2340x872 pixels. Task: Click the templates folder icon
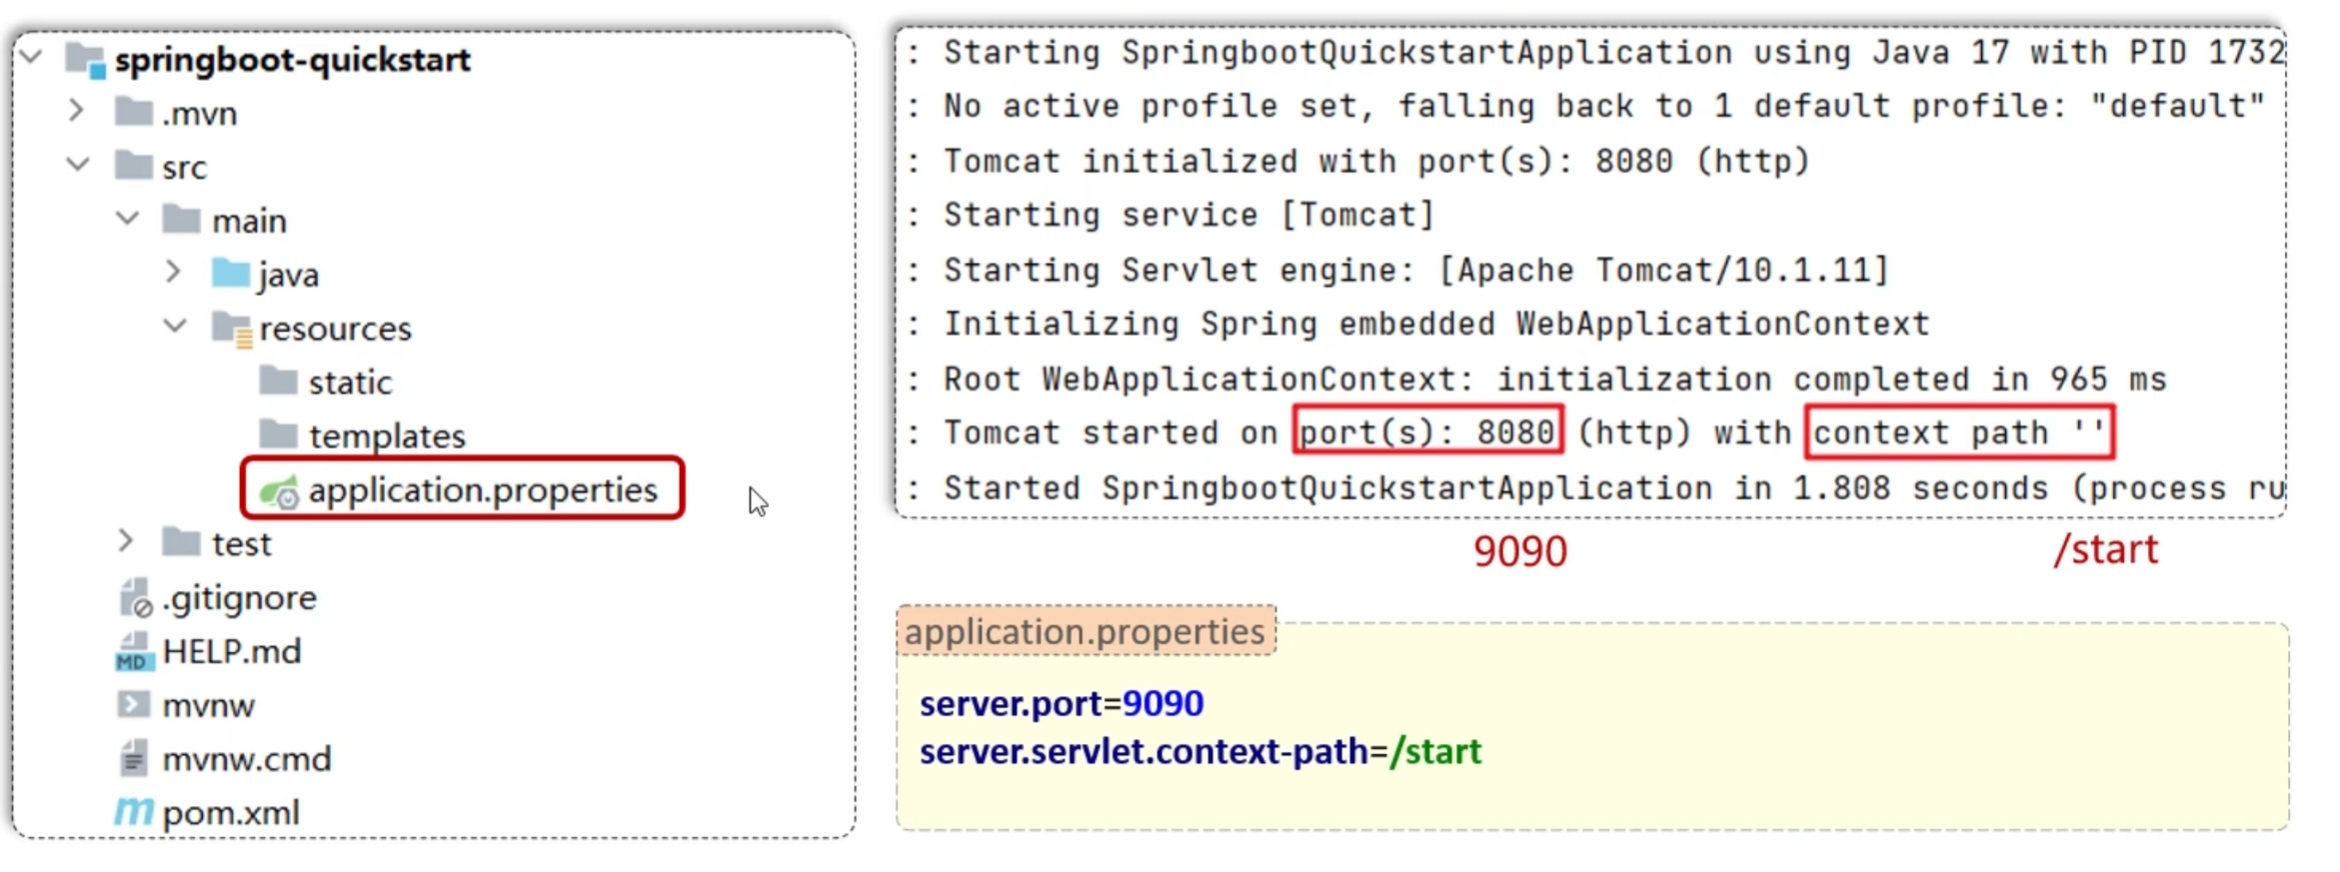point(278,435)
